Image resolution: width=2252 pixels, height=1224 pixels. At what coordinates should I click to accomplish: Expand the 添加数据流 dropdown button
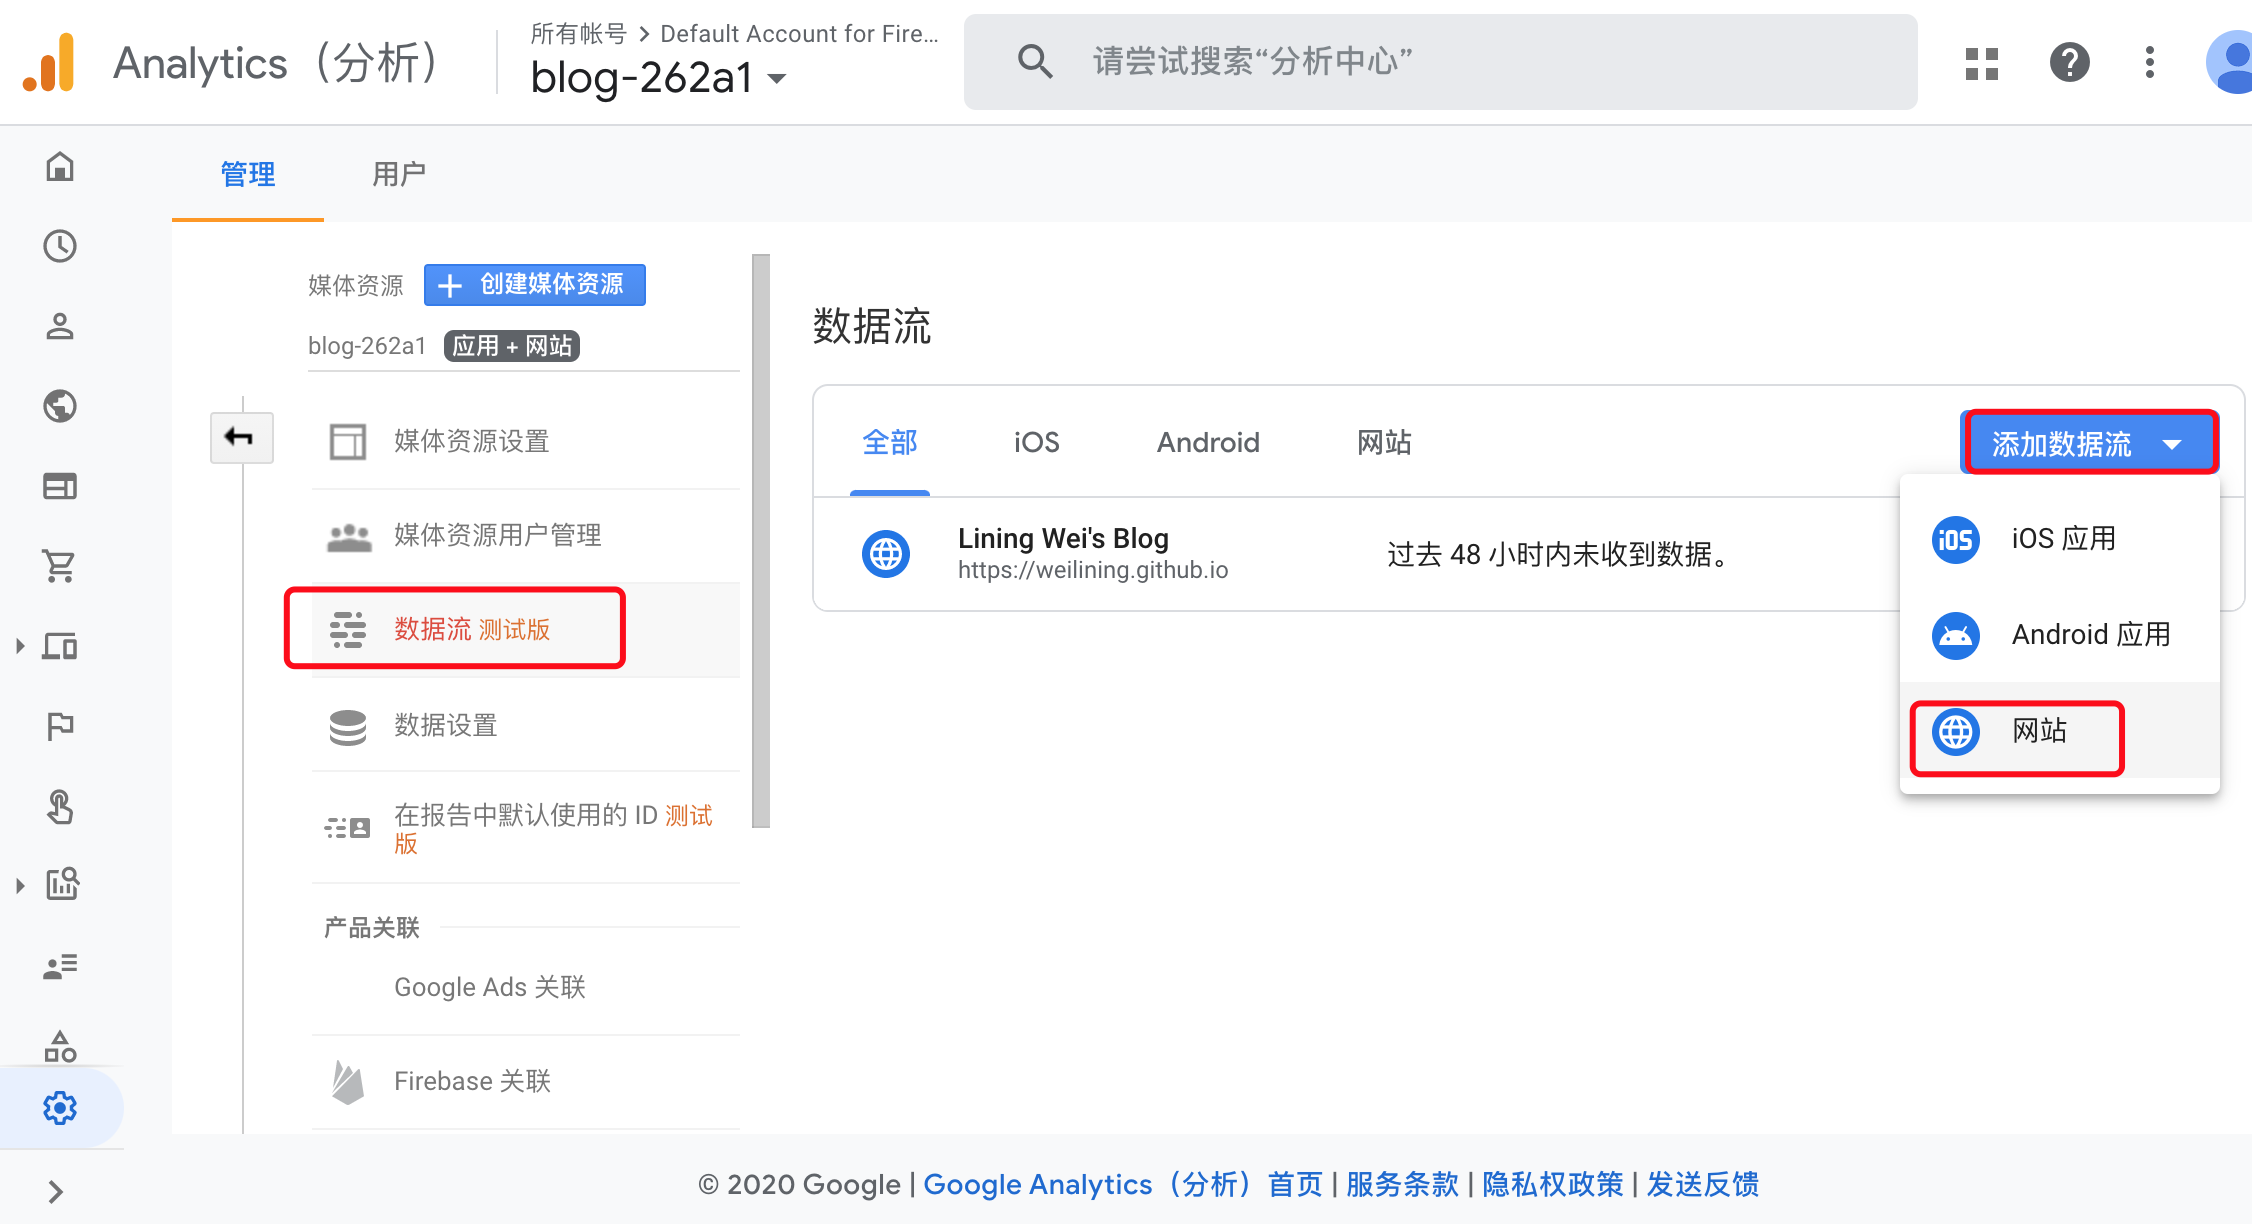click(2088, 443)
